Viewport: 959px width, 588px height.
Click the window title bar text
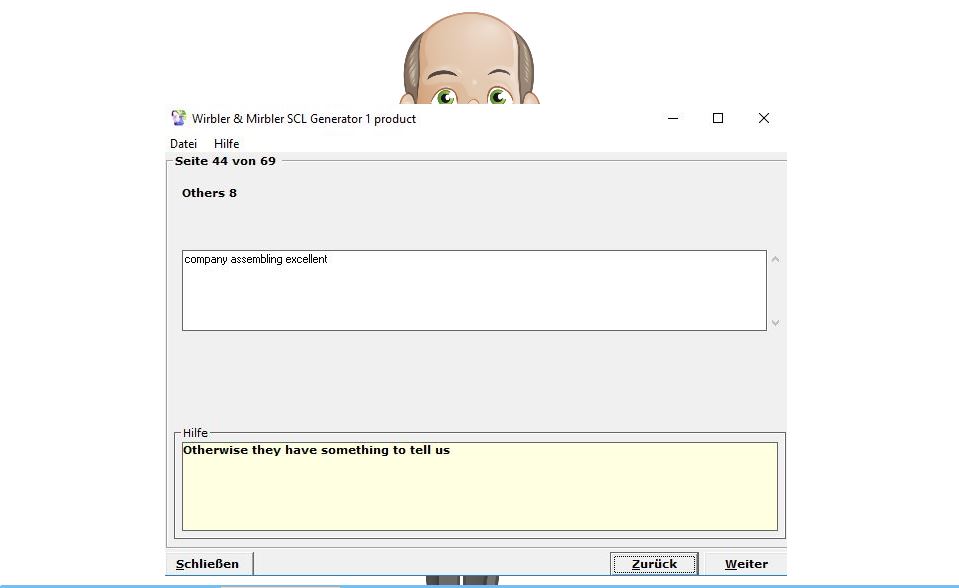point(304,118)
